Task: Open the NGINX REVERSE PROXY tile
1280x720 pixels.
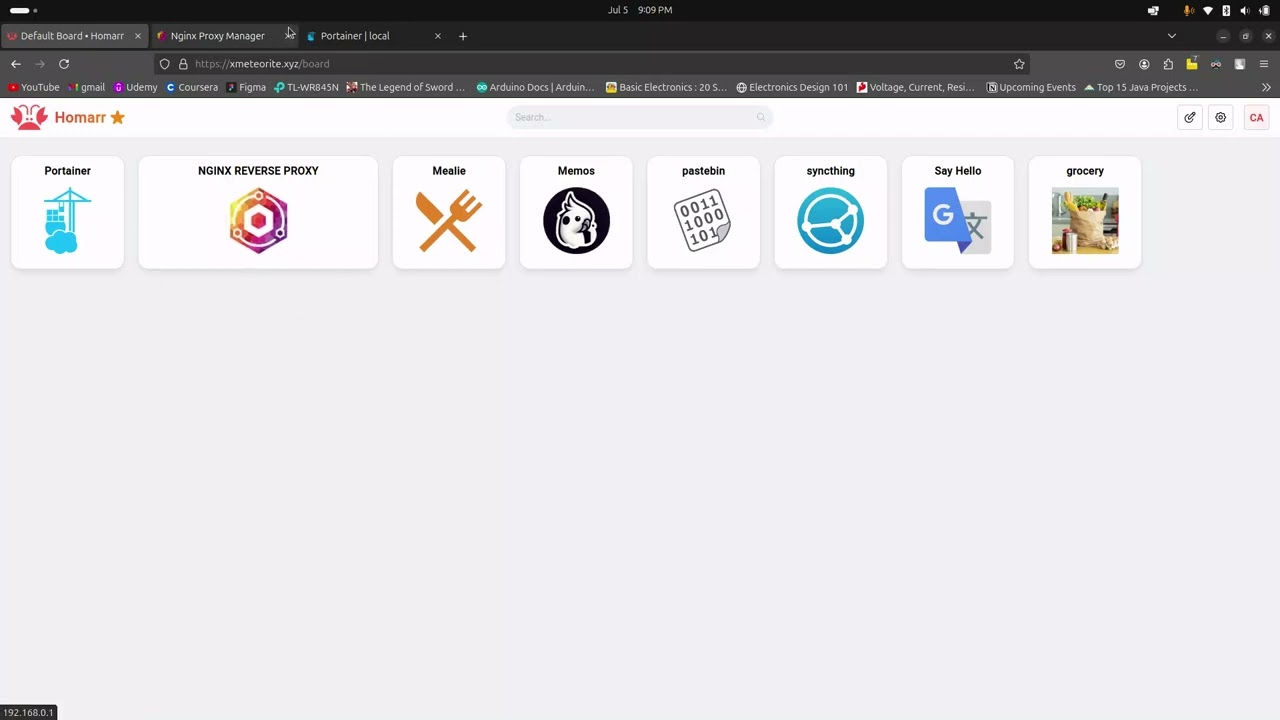Action: [x=258, y=212]
